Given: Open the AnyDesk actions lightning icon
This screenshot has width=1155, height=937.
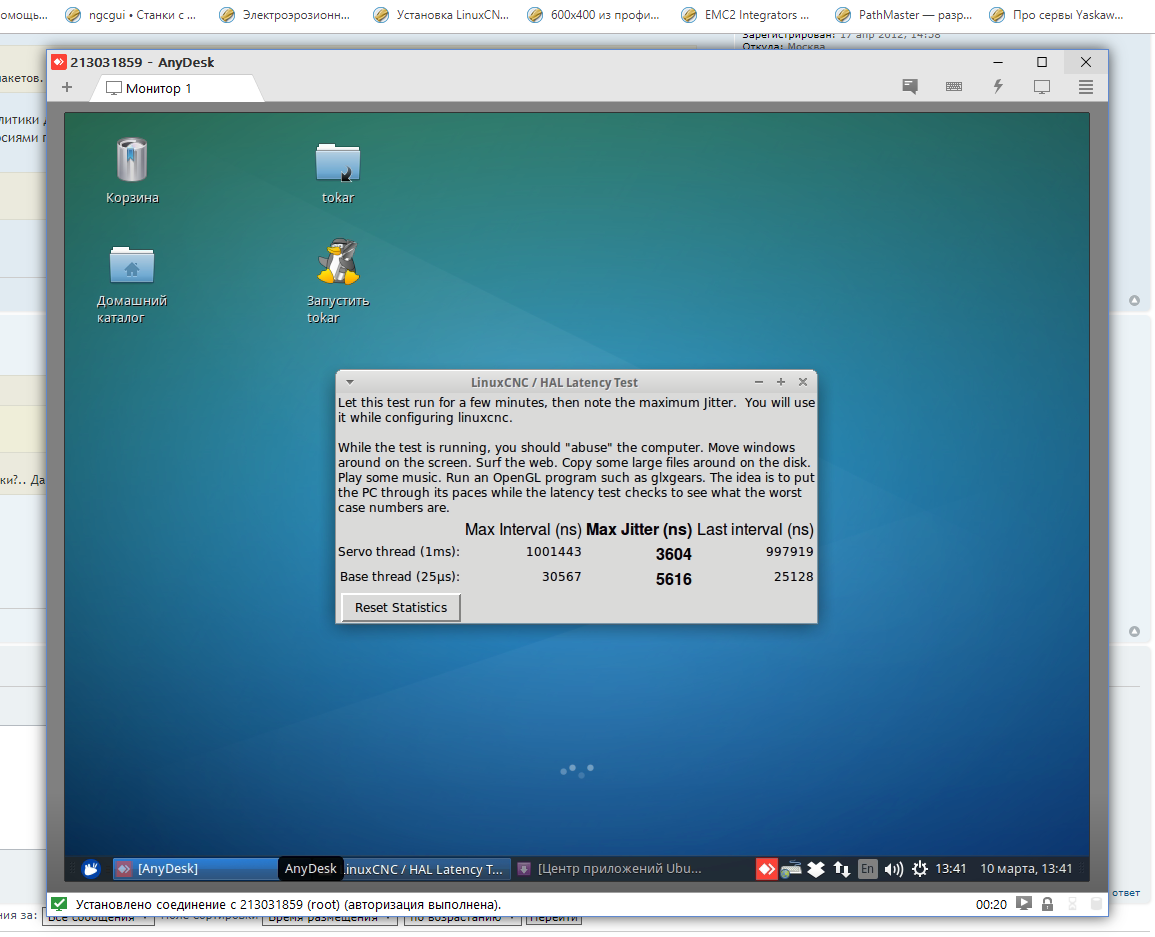Looking at the screenshot, I should coord(998,86).
